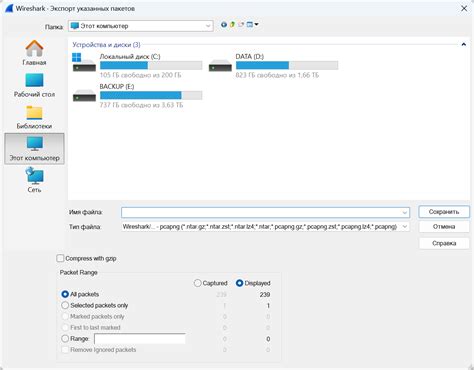Select the Локальный диск (C:) drive icon
Screen dimensions: 474x370
(84, 62)
